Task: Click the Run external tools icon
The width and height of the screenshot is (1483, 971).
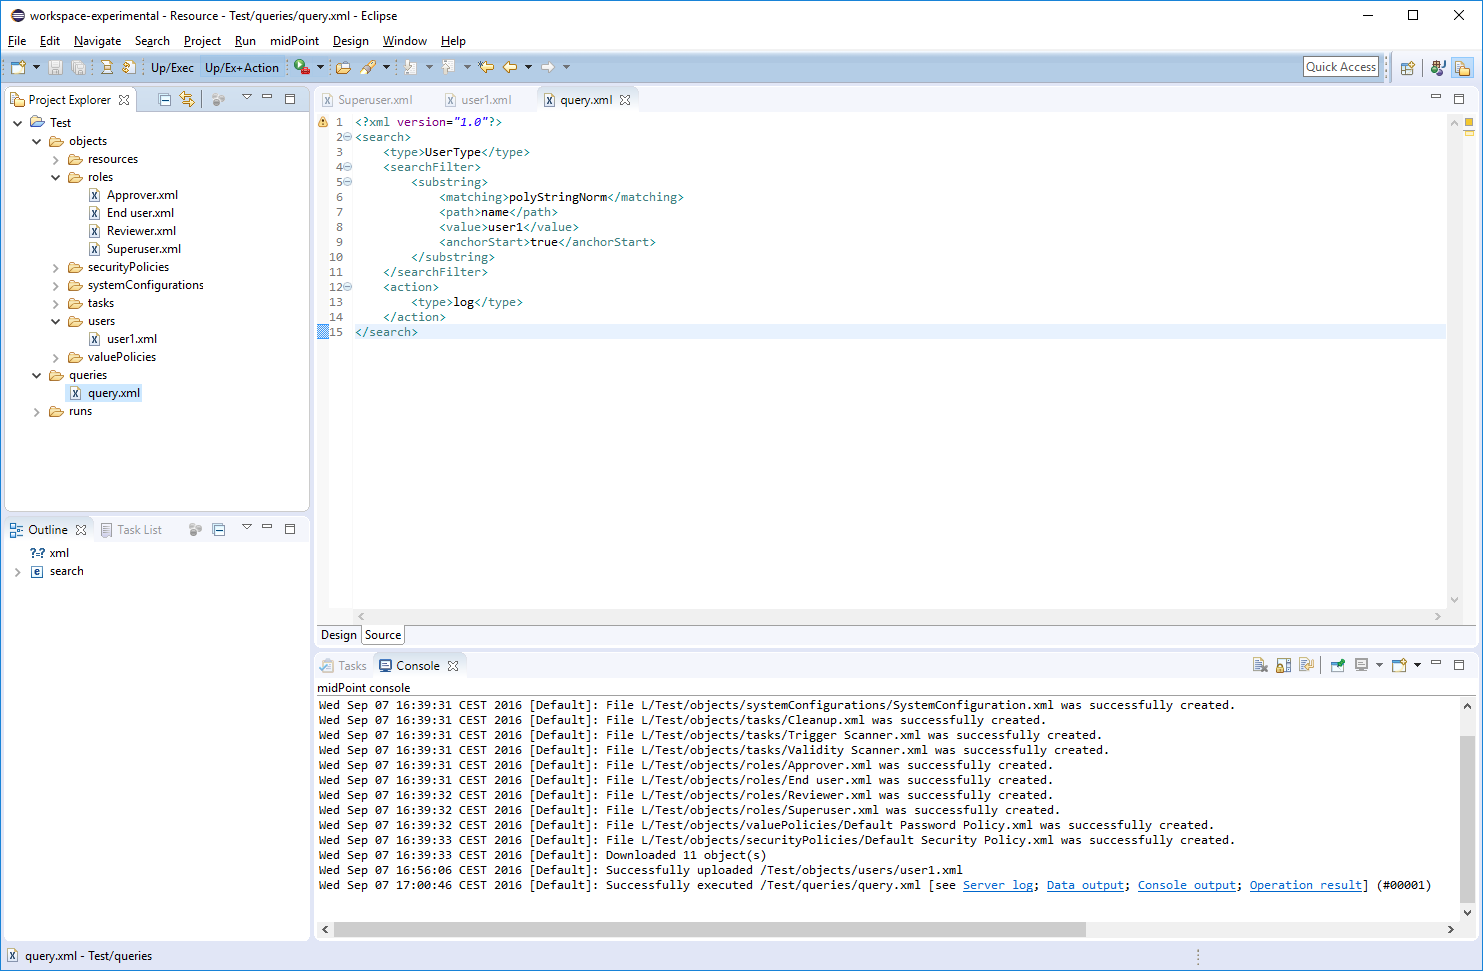Action: [301, 67]
